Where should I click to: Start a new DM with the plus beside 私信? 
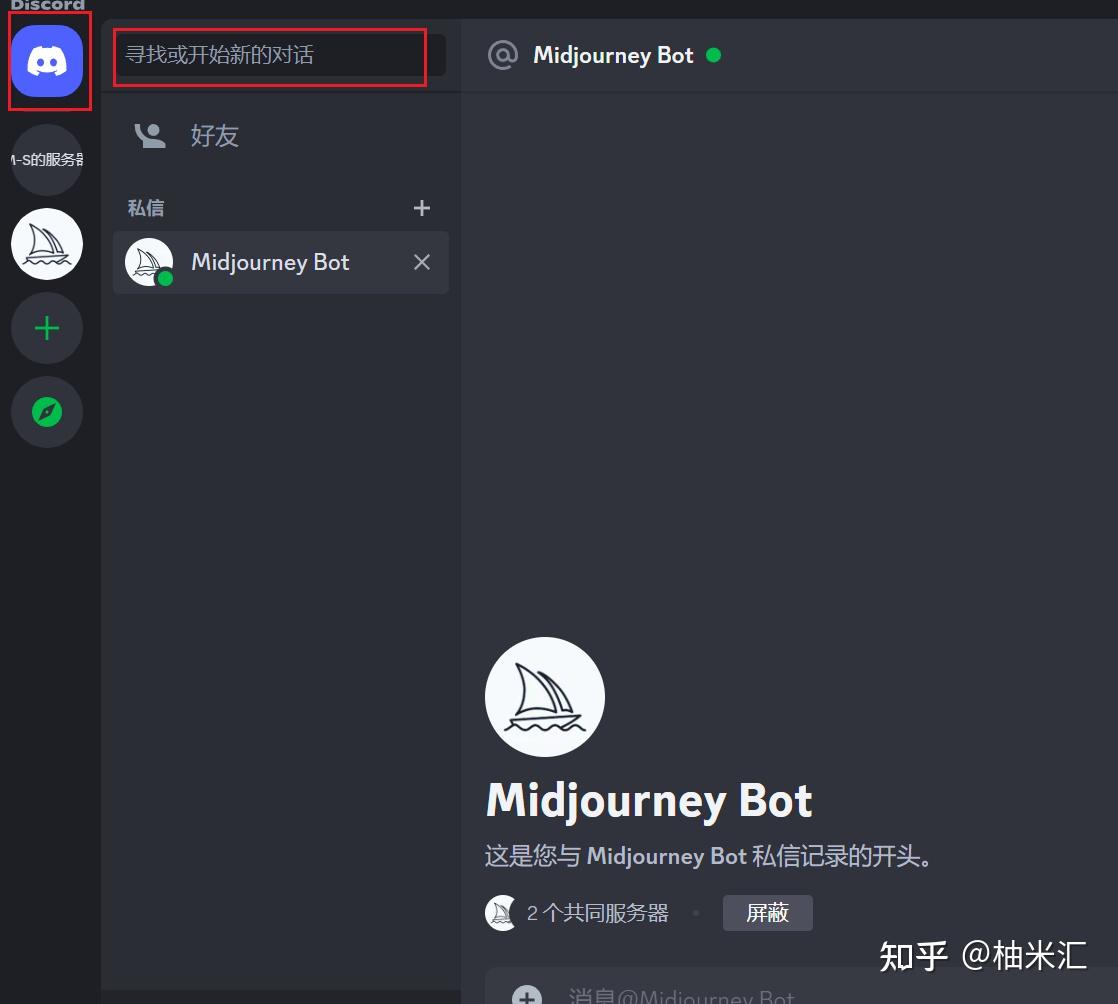(x=421, y=208)
